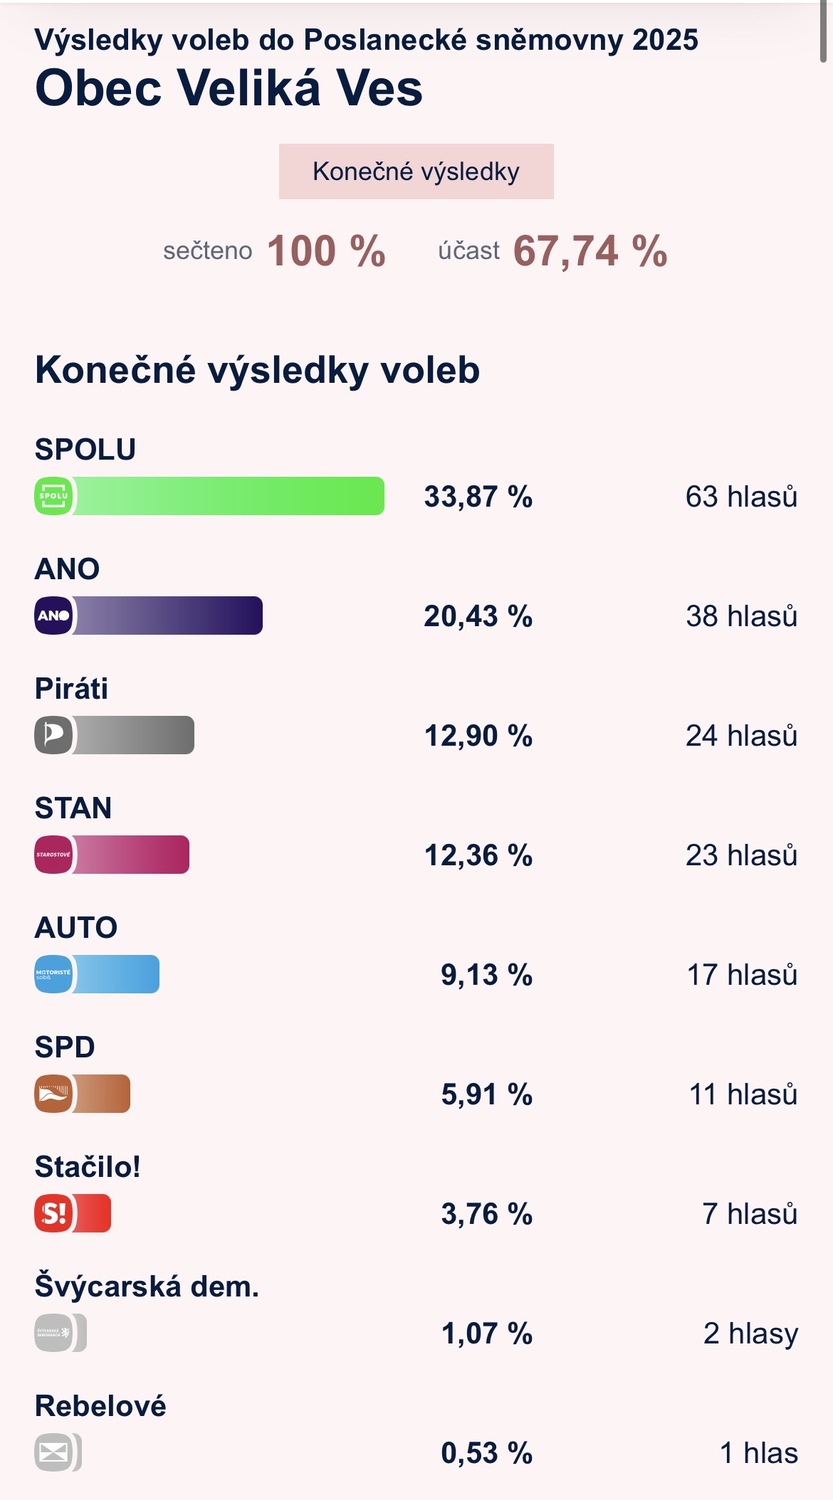Click the page scrollbar at top right
The width and height of the screenshot is (833, 1500).
(x=824, y=30)
